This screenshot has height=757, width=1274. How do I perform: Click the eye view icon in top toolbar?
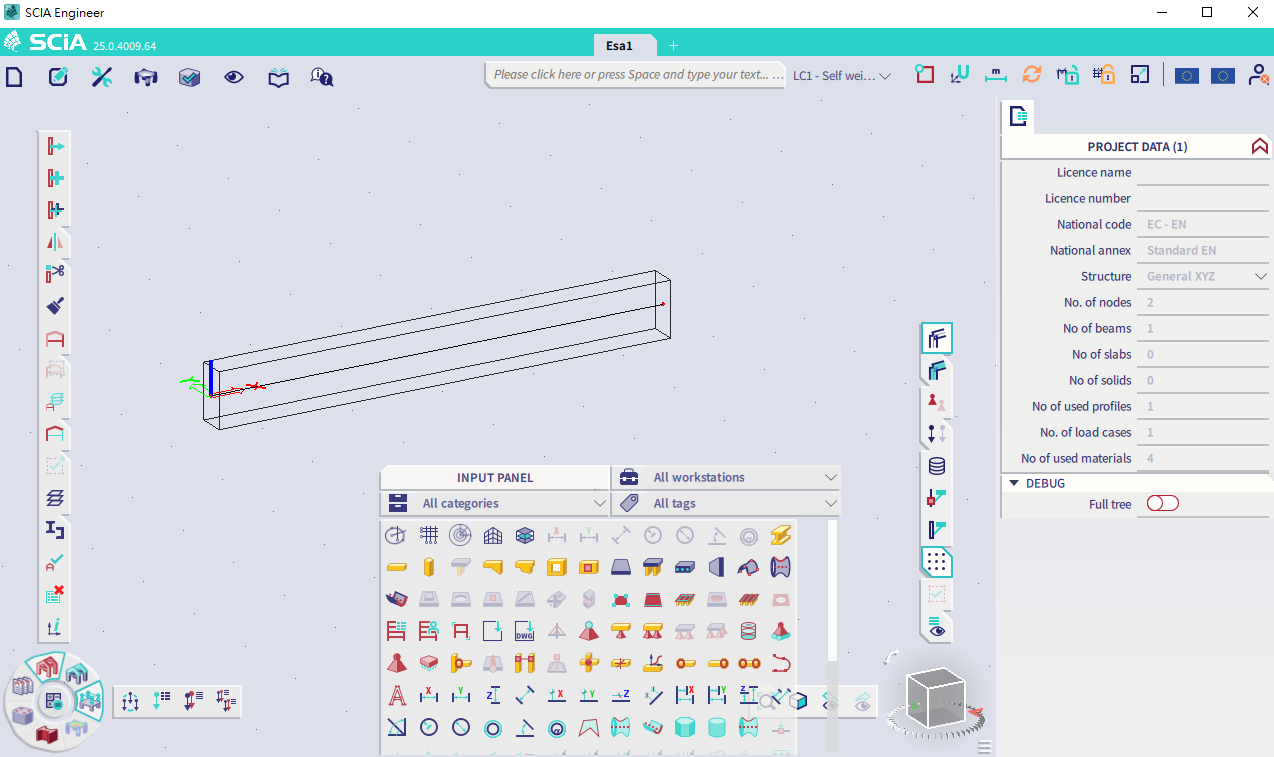(234, 77)
